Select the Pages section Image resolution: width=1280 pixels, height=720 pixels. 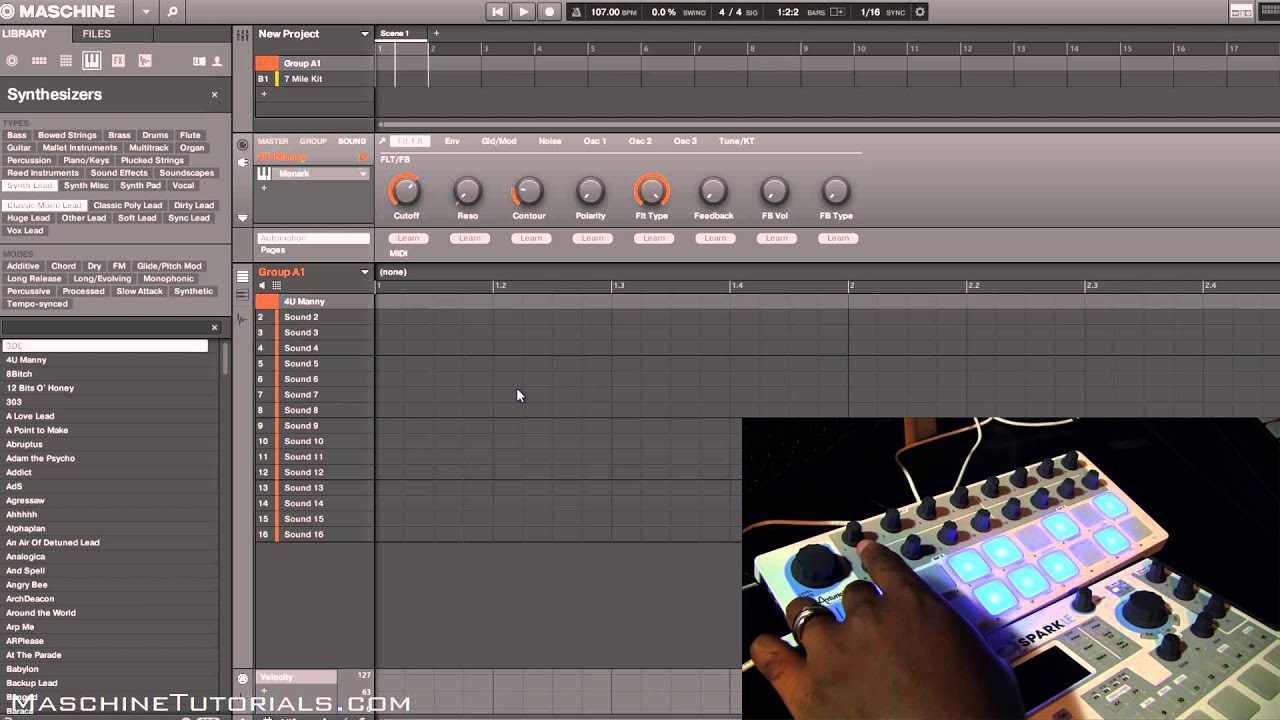(273, 250)
